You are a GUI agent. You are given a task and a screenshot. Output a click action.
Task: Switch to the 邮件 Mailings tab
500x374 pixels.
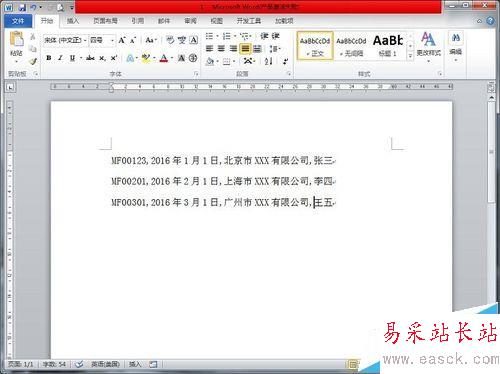tap(164, 21)
